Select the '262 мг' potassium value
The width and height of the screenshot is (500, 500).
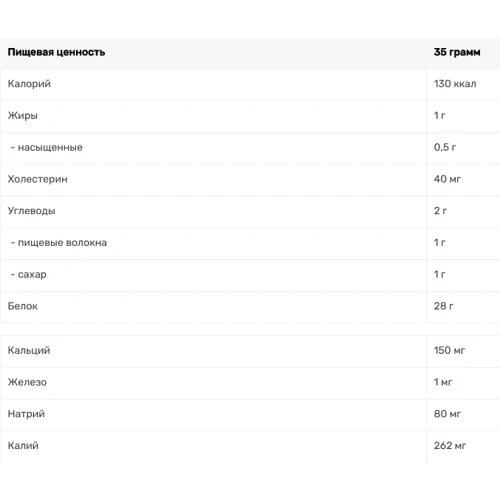[x=450, y=446]
